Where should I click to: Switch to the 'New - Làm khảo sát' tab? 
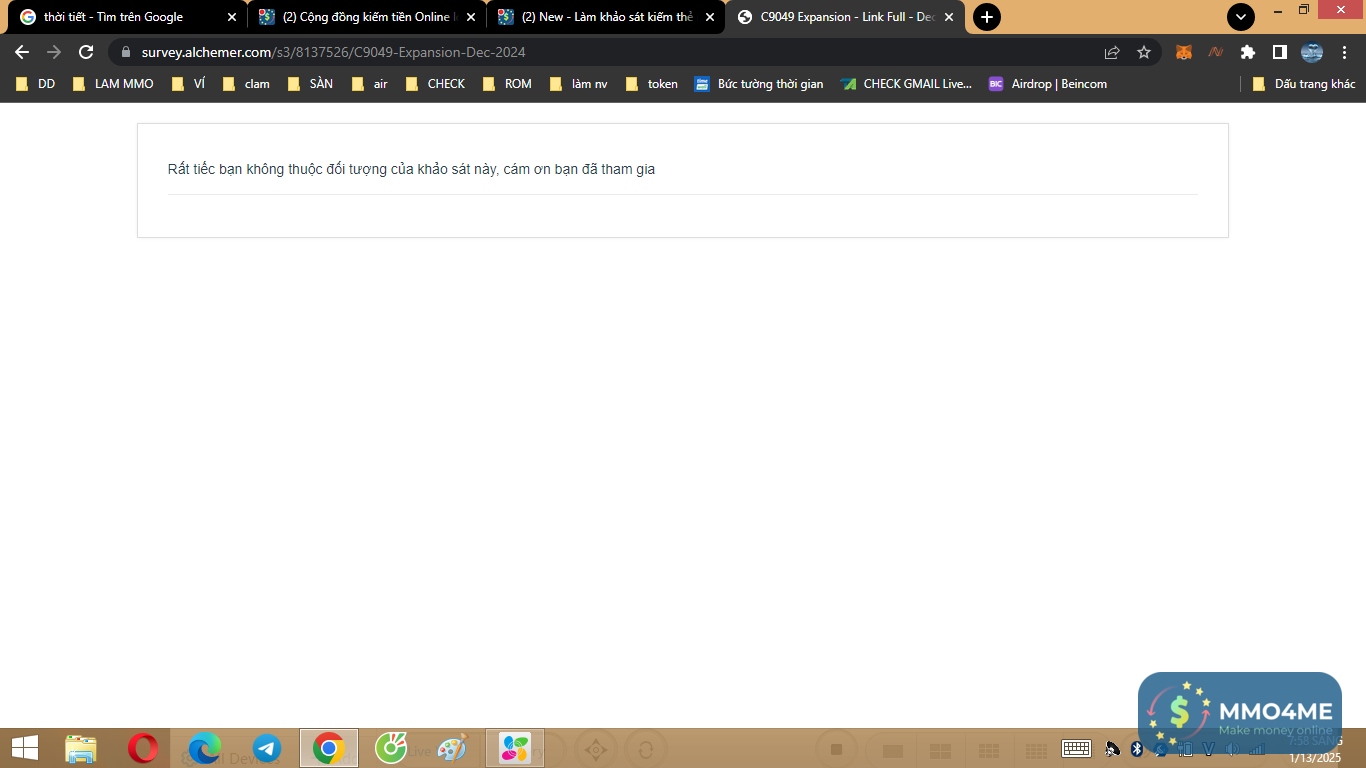pos(606,17)
